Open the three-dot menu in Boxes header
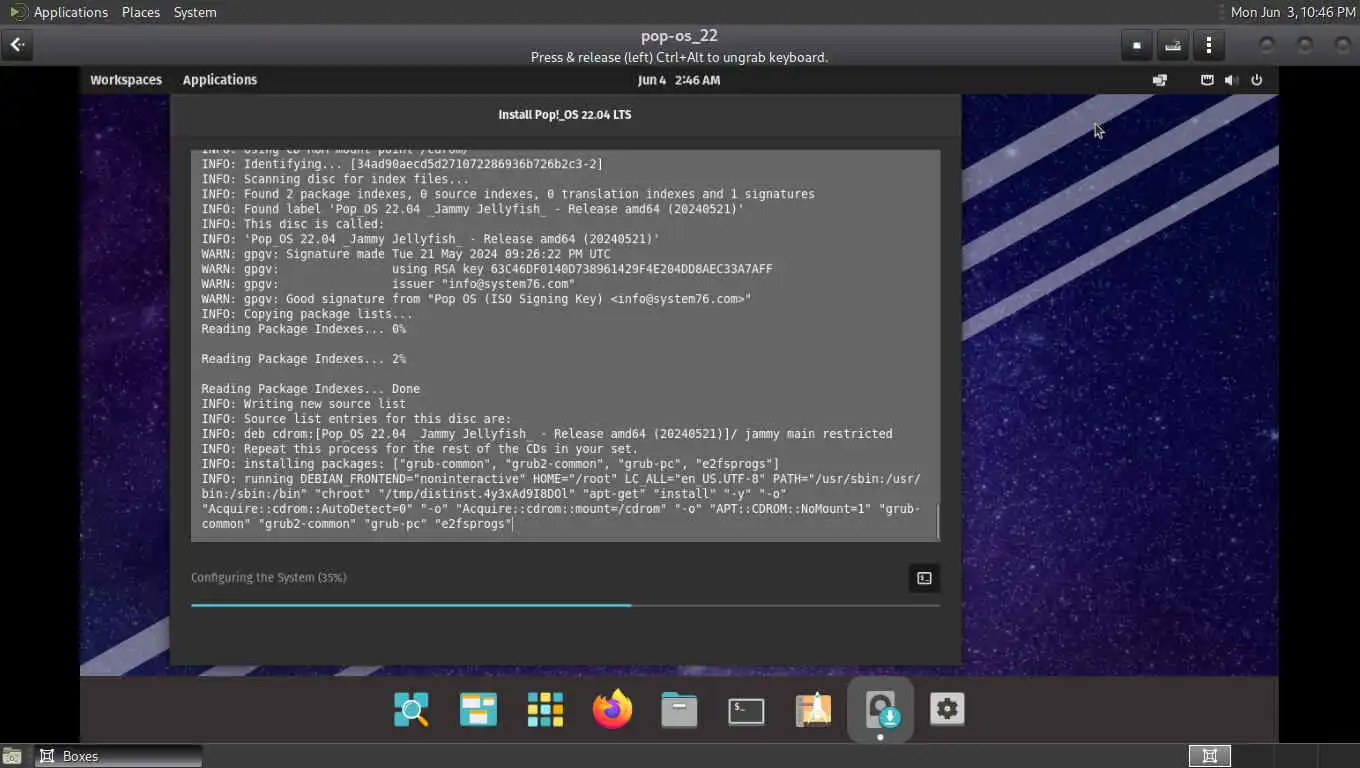The width and height of the screenshot is (1360, 768). [1209, 45]
